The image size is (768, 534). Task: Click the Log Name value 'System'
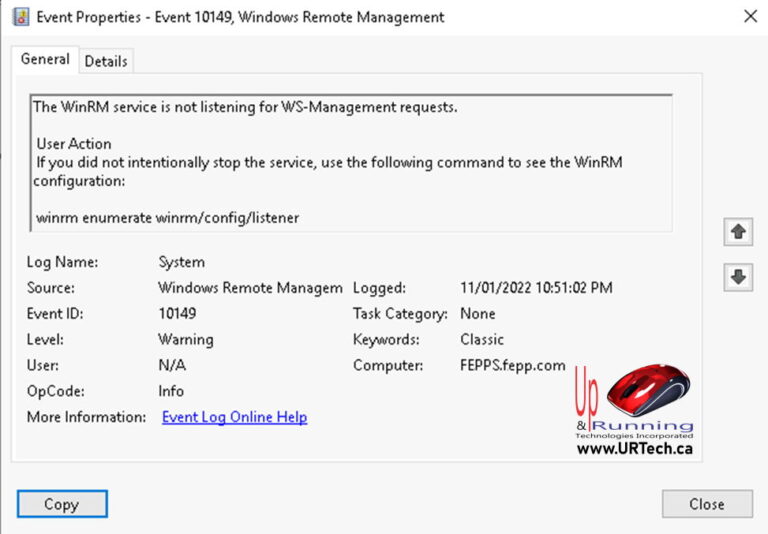(181, 262)
